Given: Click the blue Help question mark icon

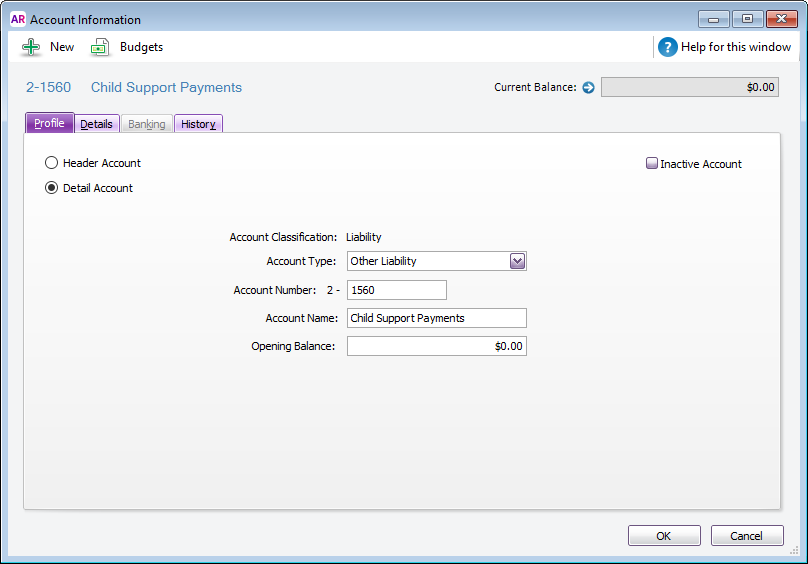Looking at the screenshot, I should pyautogui.click(x=667, y=47).
